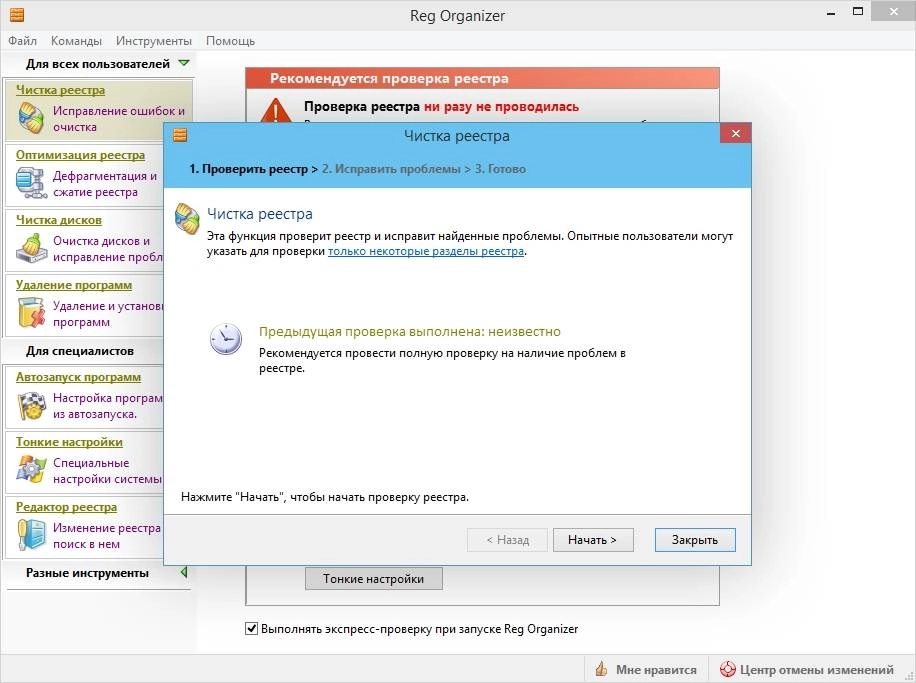Click the clock icon beside previous check status
Image resolution: width=916 pixels, height=683 pixels.
[225, 339]
